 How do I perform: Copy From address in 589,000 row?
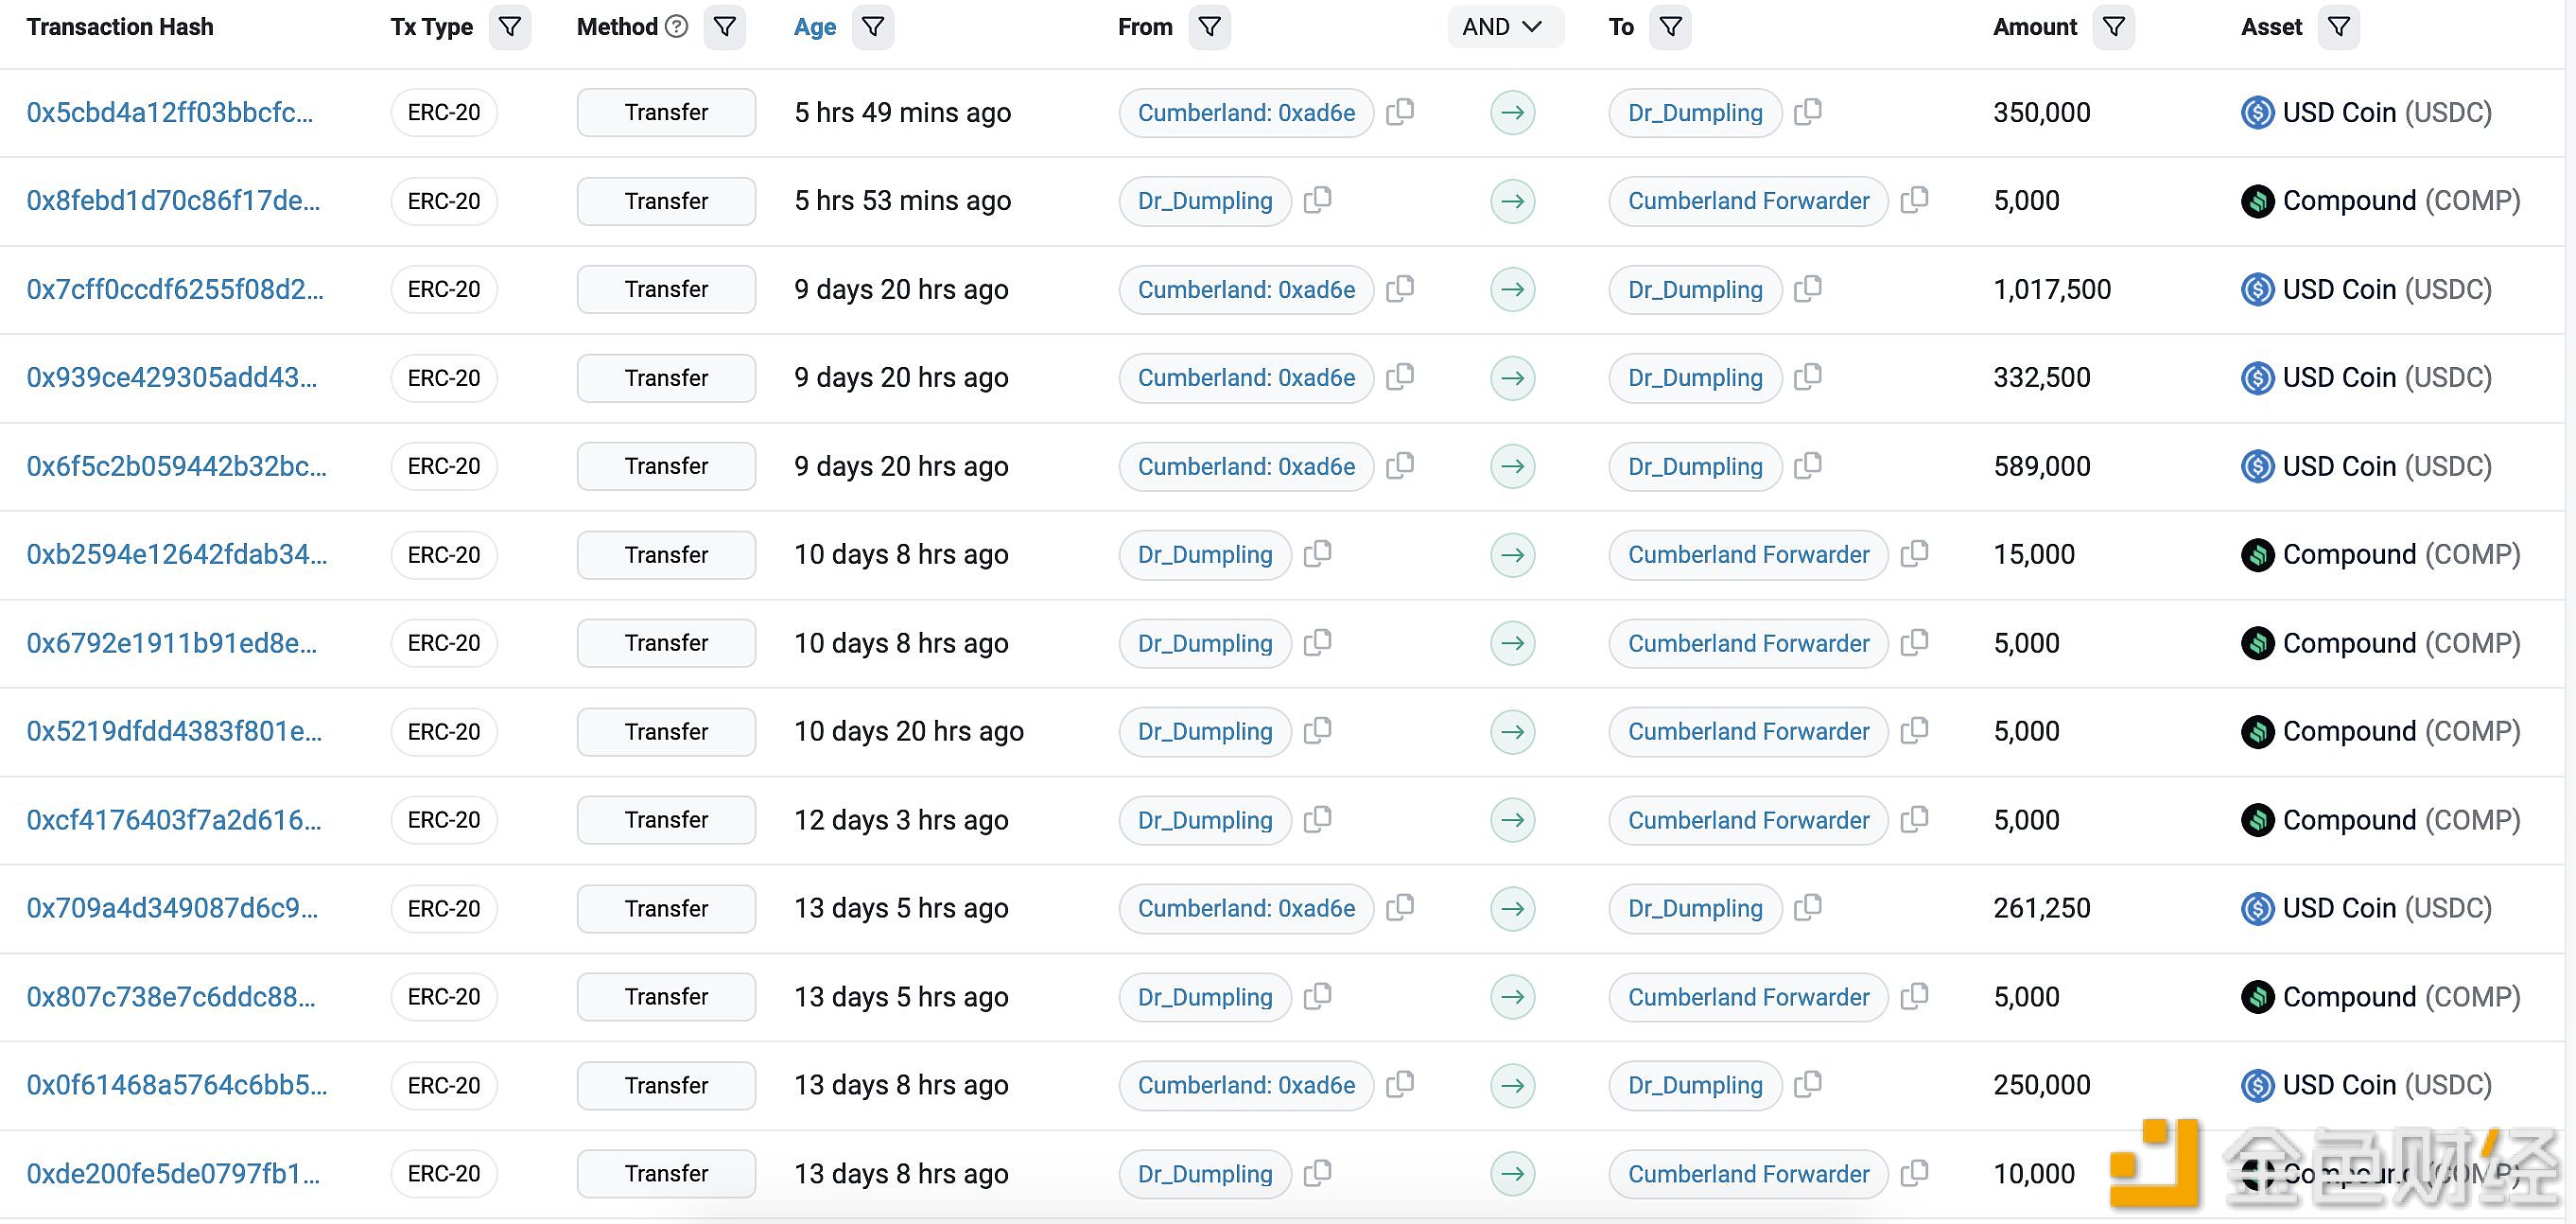point(1400,466)
